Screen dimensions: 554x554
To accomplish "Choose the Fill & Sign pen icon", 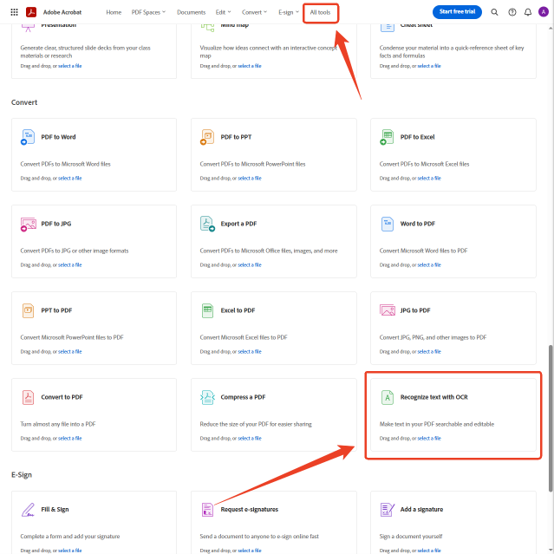I will 28,509.
